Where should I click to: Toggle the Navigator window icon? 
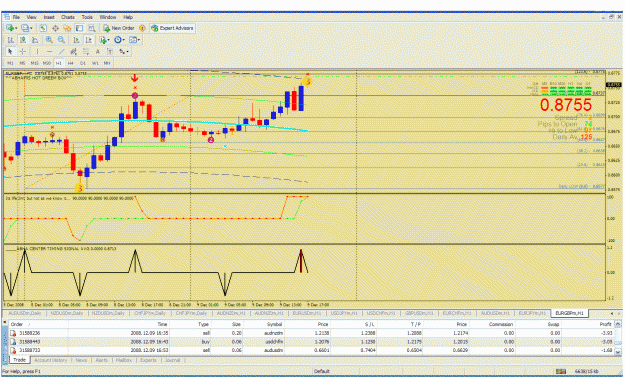67,28
